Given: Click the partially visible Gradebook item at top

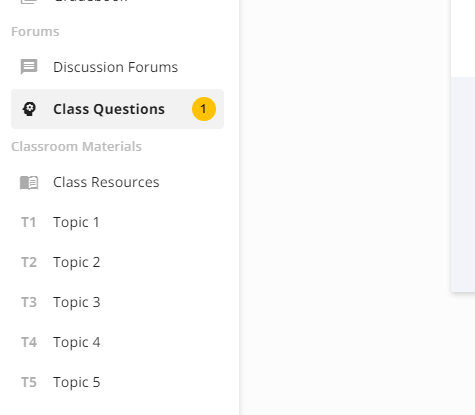Looking at the screenshot, I should (91, 1).
